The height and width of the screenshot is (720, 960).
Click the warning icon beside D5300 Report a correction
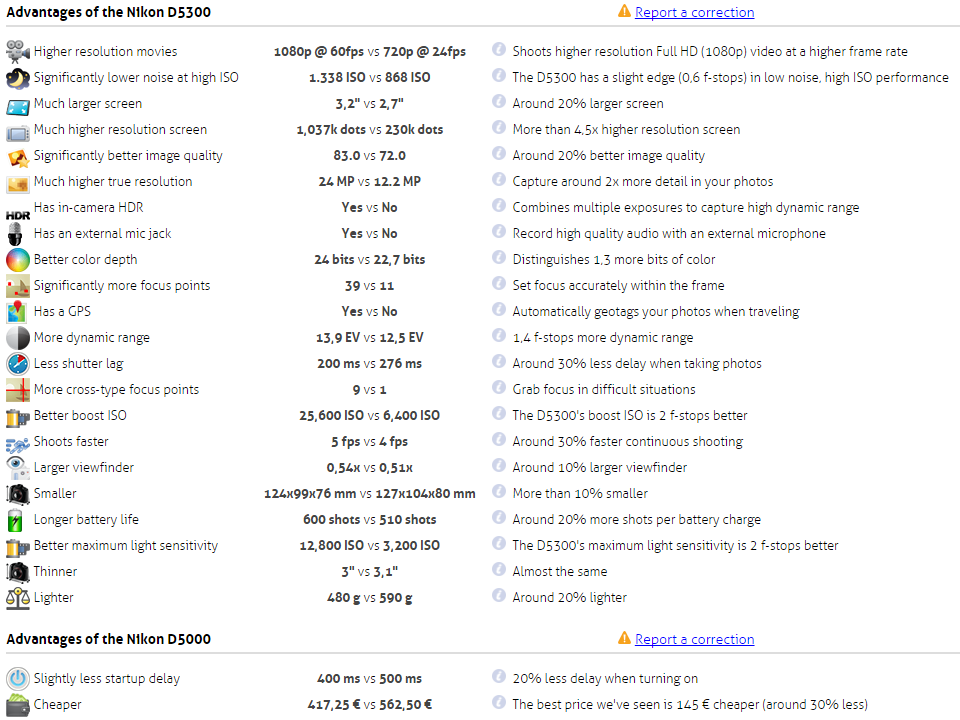pyautogui.click(x=624, y=11)
